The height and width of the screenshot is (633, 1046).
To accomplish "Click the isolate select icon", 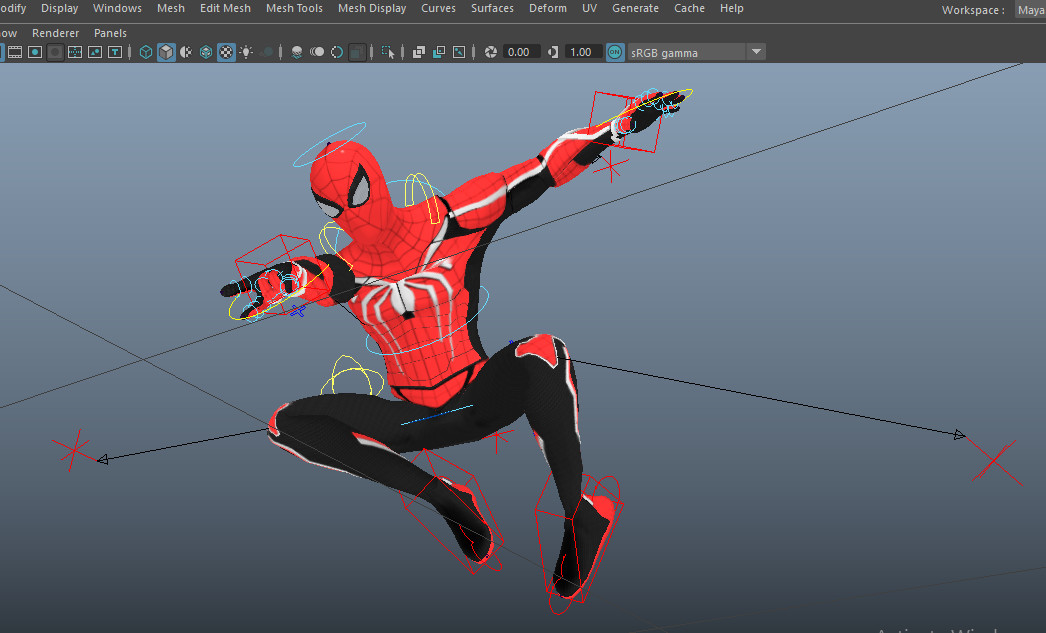I will [x=390, y=51].
